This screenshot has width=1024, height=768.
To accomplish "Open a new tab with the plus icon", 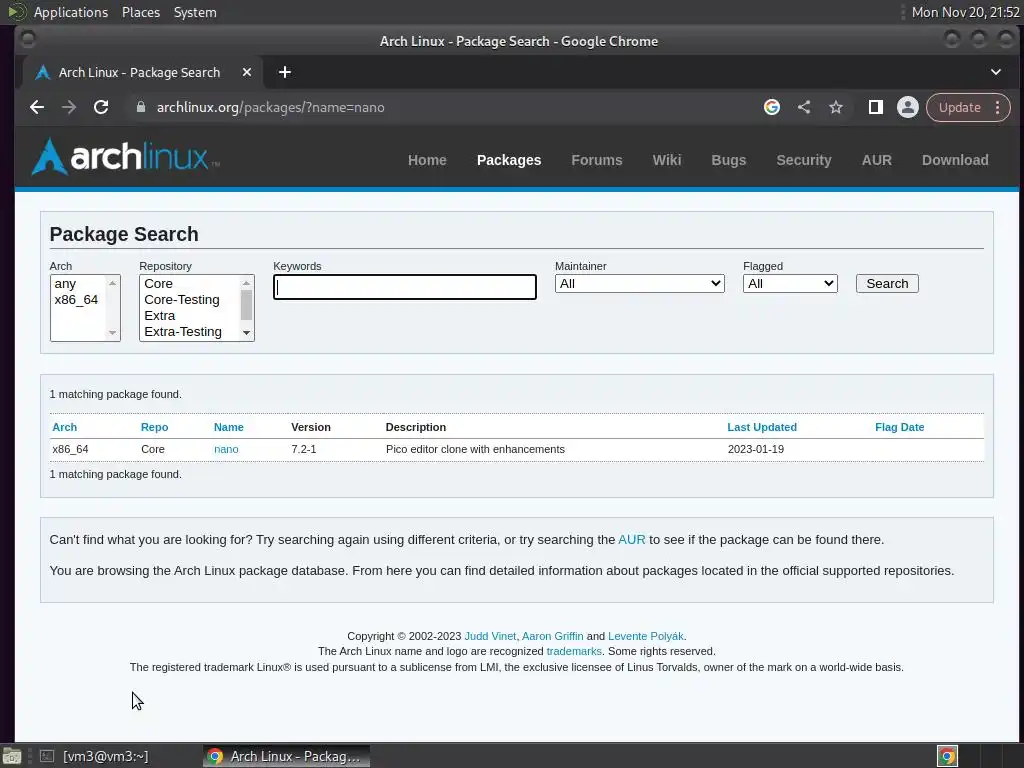I will [285, 72].
